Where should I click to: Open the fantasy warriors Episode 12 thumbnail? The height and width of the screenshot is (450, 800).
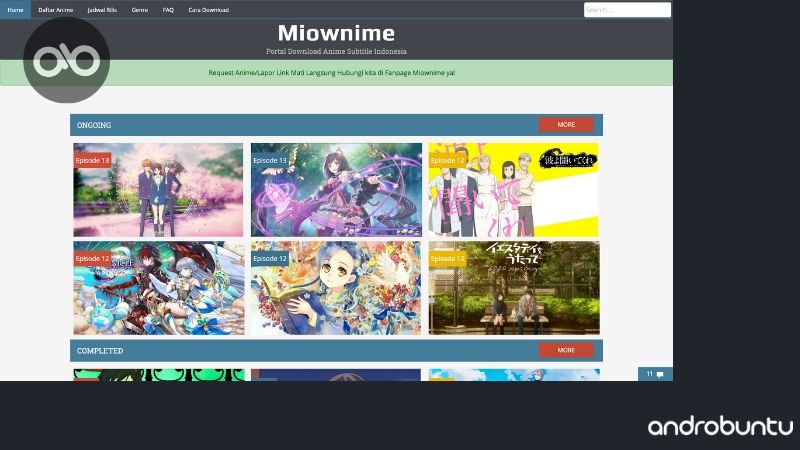point(159,288)
